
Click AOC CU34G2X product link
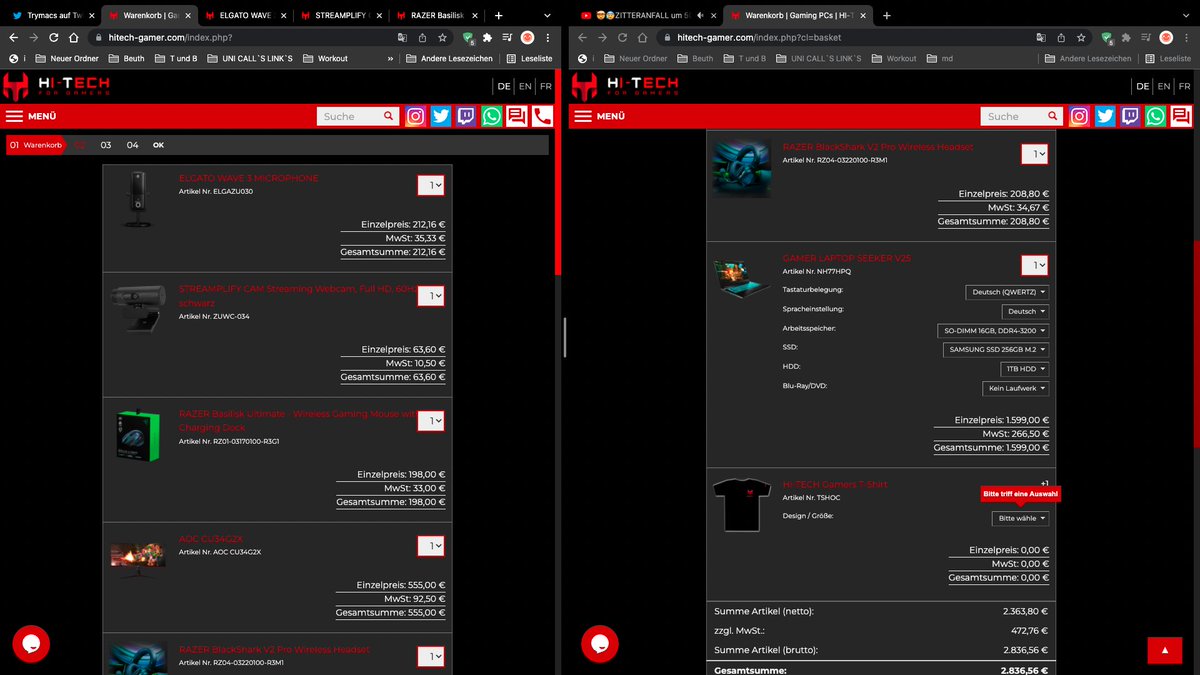click(211, 538)
